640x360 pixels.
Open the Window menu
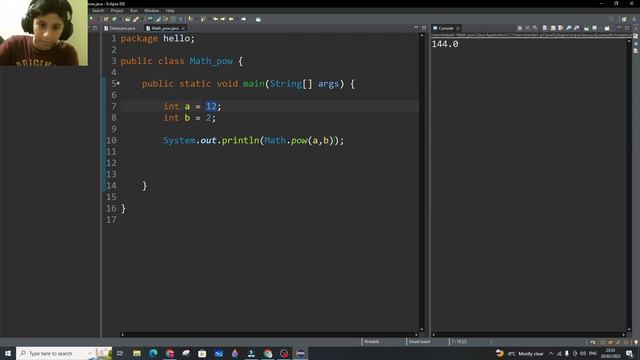pyautogui.click(x=151, y=11)
